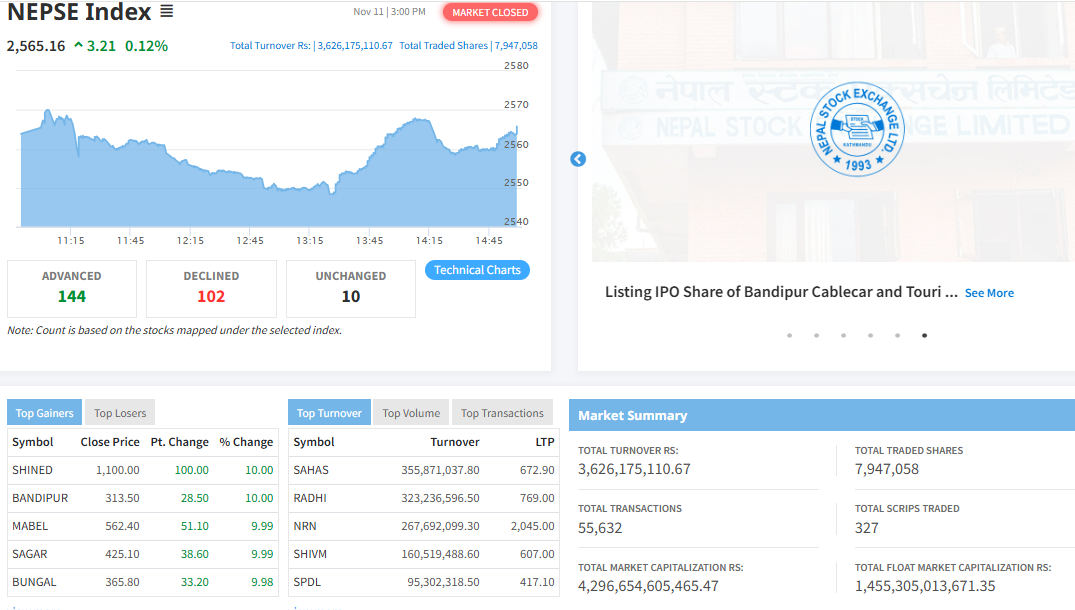Select the Top Gainers tab

[x=45, y=413]
